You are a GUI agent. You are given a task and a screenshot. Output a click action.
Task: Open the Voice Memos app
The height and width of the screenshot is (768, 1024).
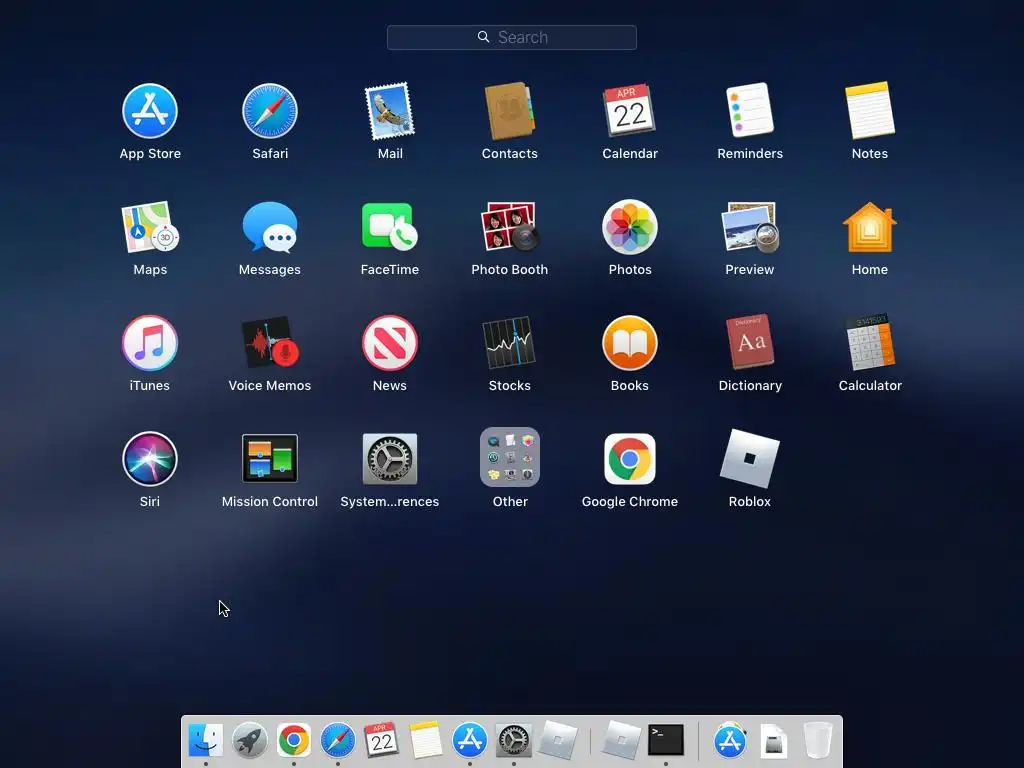click(270, 343)
